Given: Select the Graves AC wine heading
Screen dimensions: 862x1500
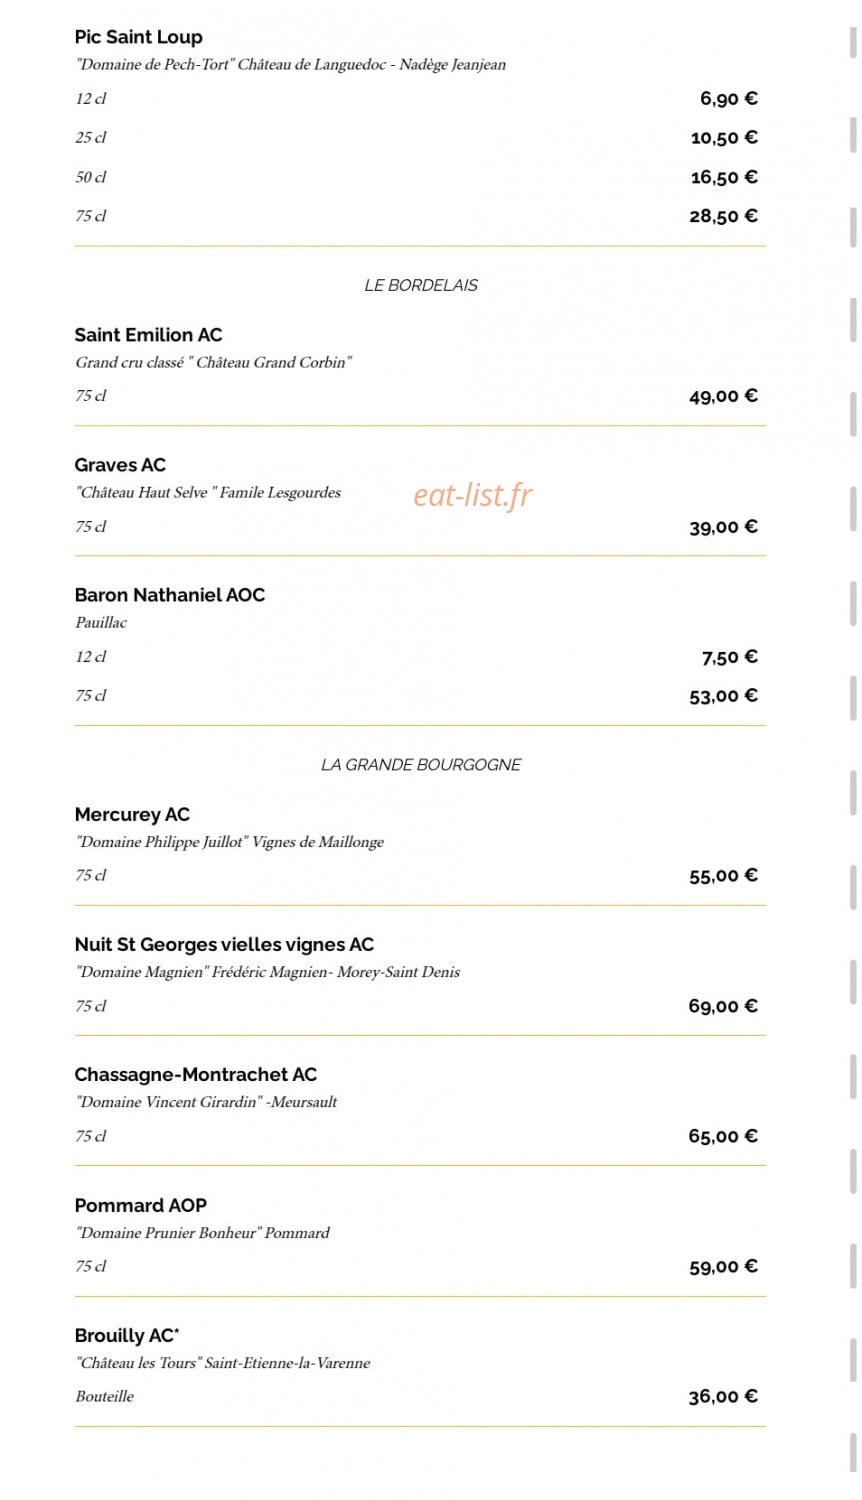Looking at the screenshot, I should [120, 465].
